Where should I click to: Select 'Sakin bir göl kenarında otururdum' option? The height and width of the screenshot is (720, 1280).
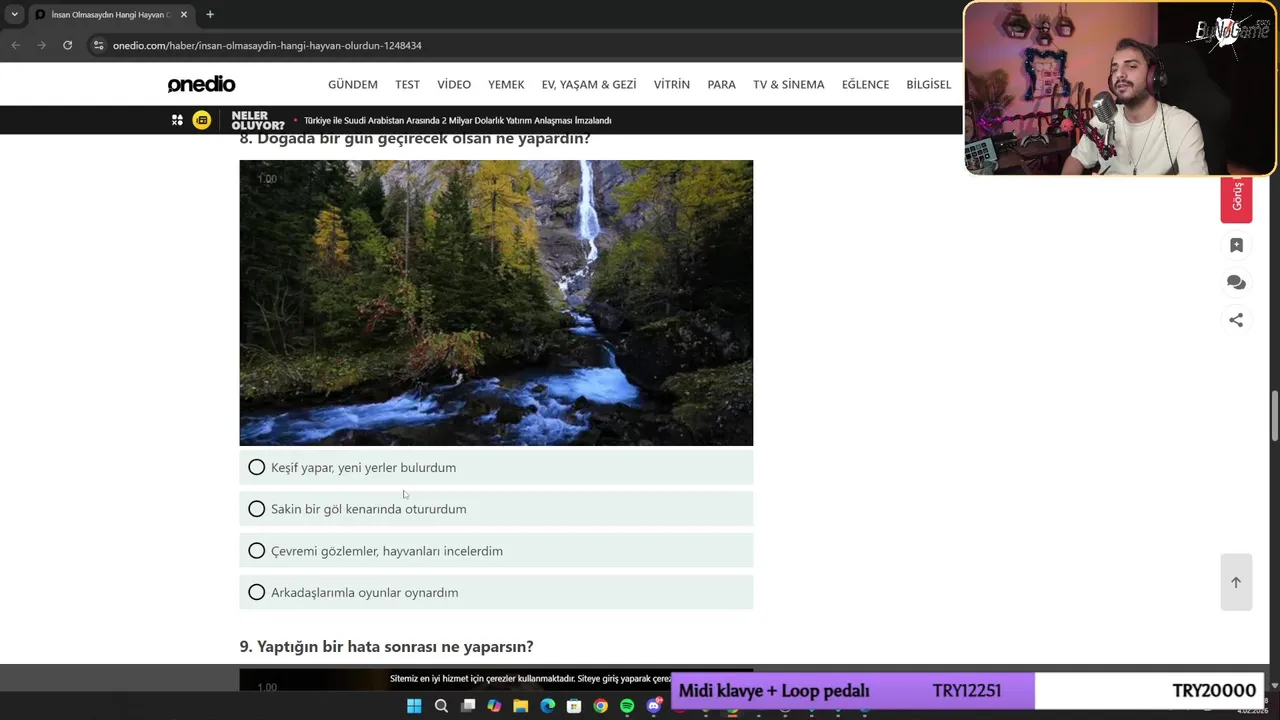point(496,509)
